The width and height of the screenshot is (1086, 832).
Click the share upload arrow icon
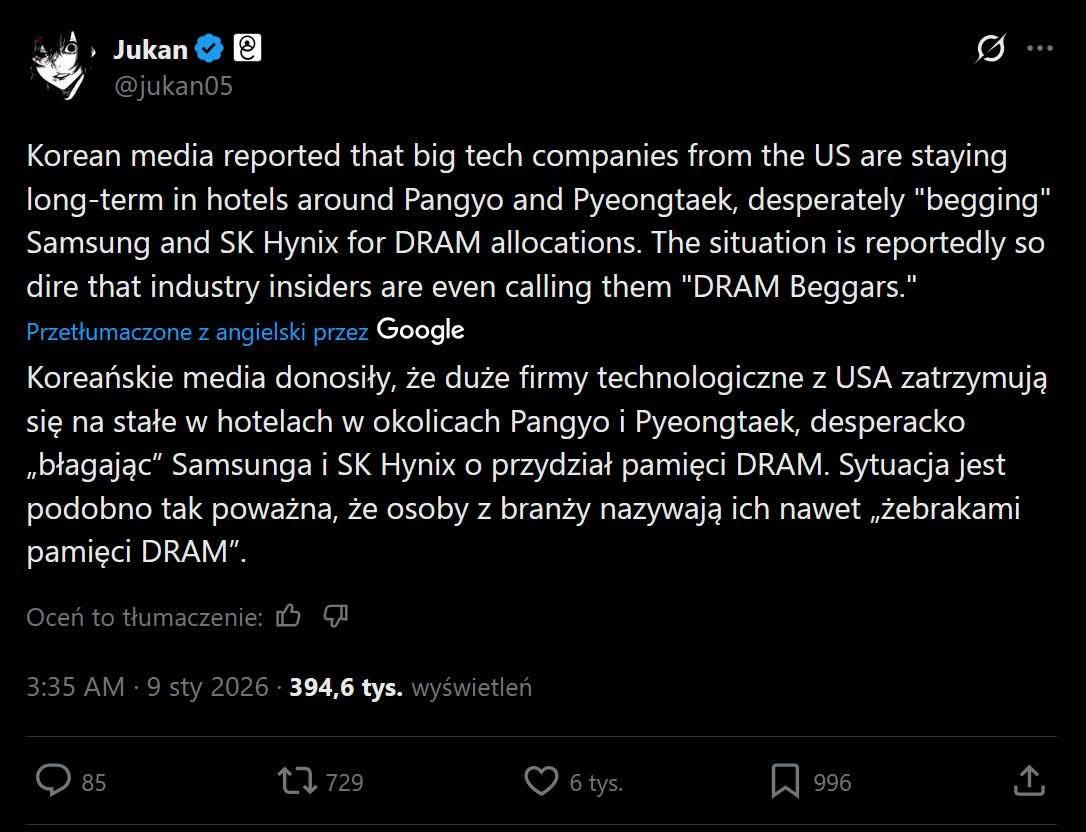pos(1030,780)
